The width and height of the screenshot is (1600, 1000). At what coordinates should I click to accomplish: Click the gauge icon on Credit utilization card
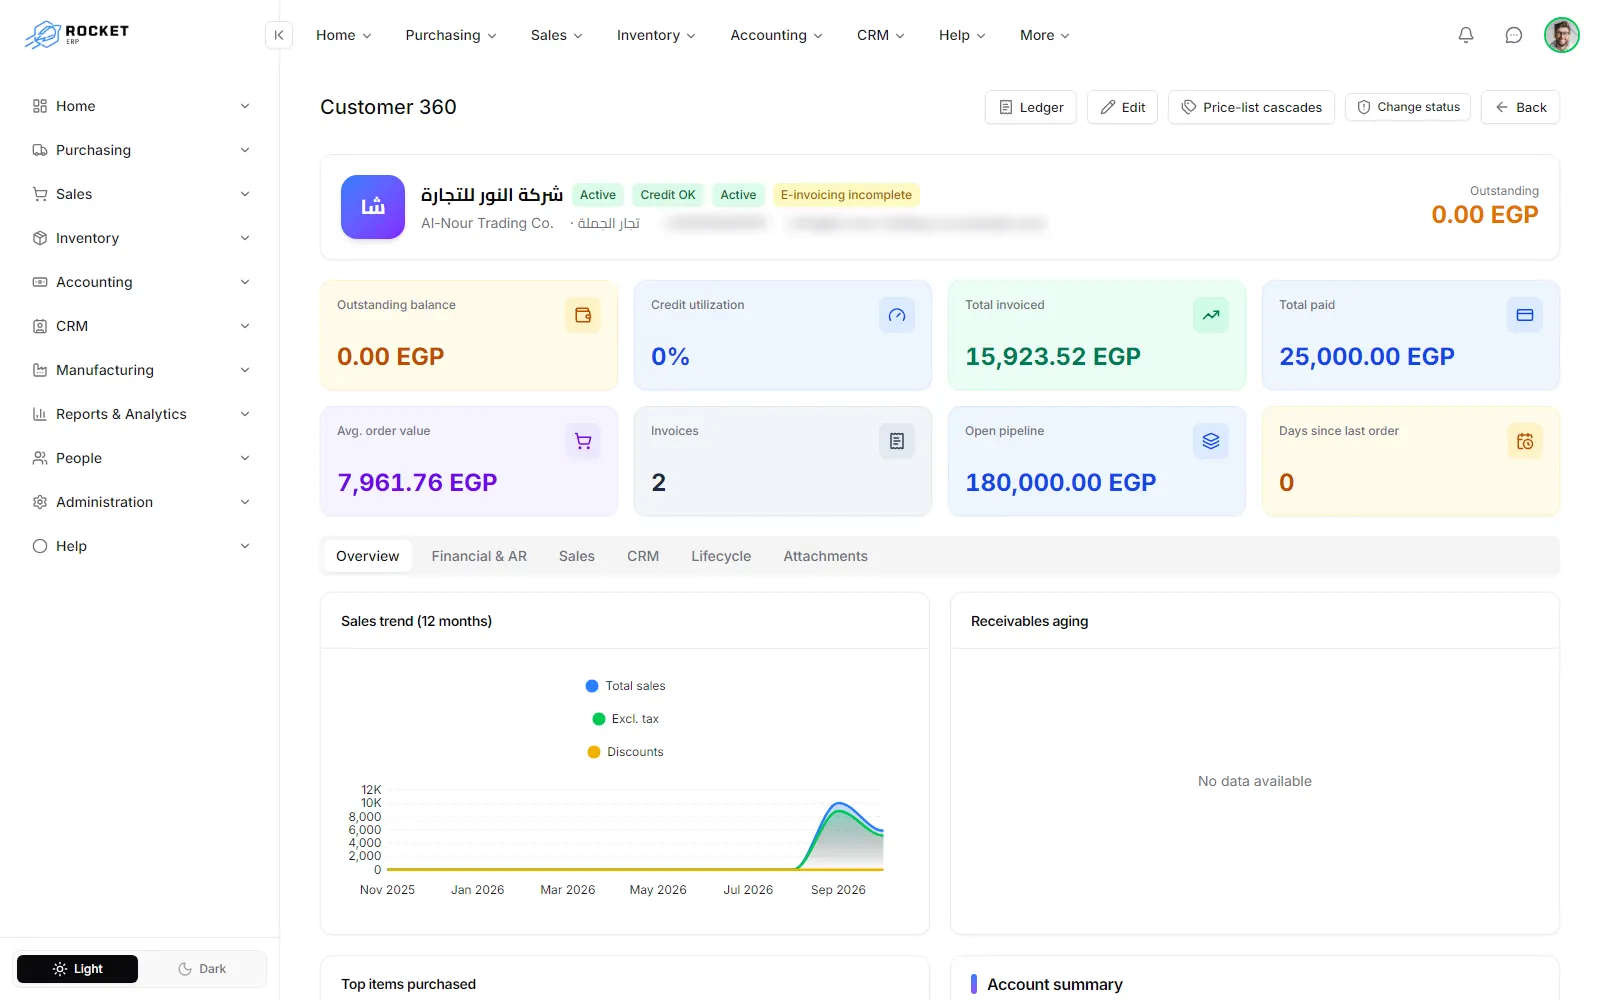point(897,315)
